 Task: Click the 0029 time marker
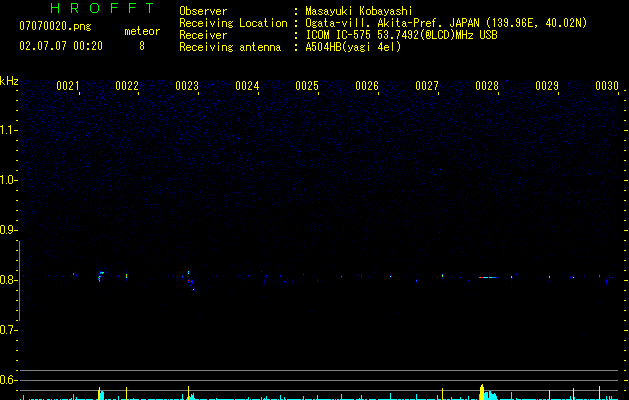547,86
